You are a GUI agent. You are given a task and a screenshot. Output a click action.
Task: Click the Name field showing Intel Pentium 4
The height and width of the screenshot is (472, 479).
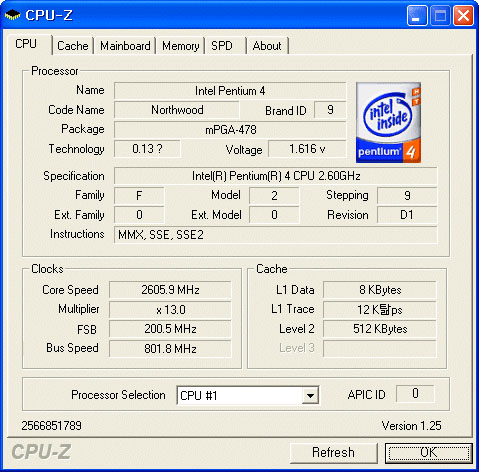pos(230,91)
